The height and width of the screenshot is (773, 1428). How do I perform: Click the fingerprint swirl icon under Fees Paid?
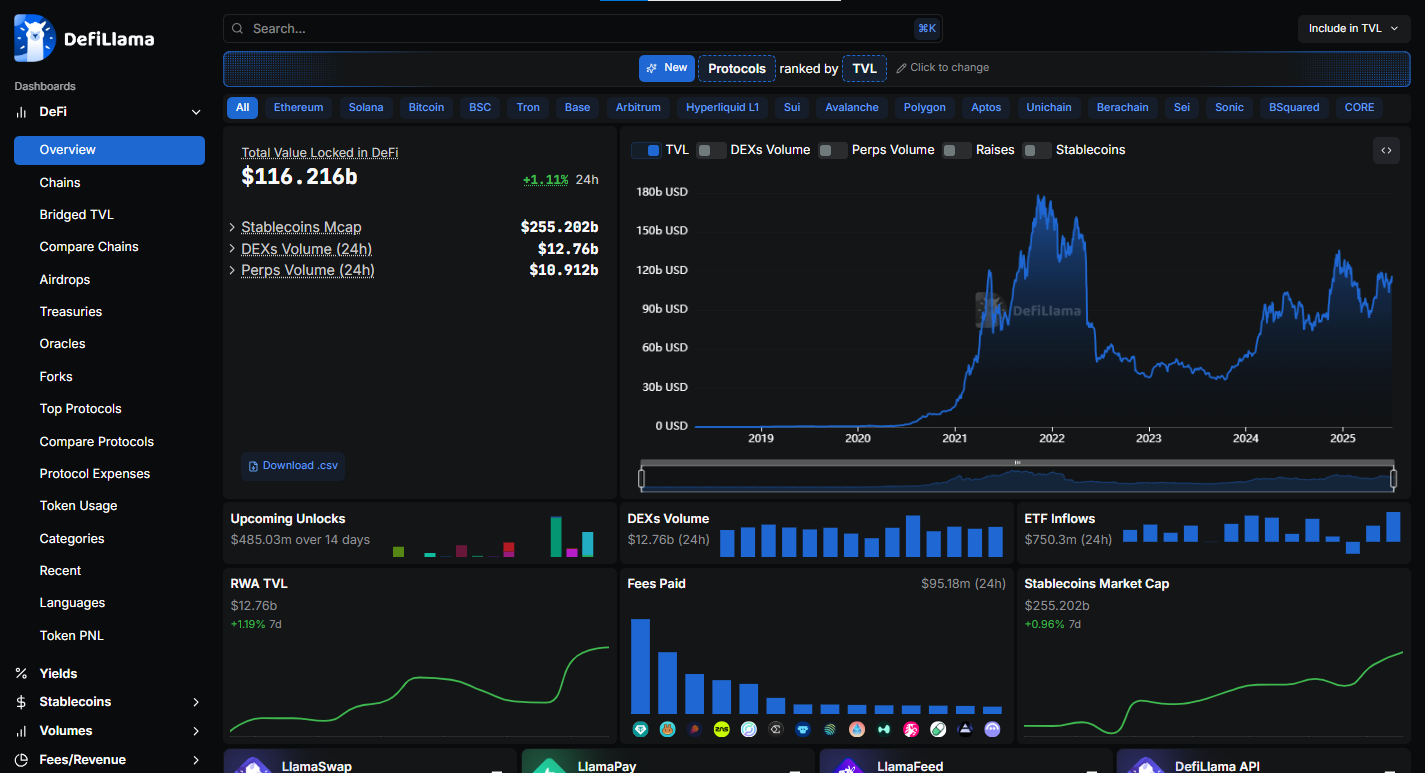830,729
